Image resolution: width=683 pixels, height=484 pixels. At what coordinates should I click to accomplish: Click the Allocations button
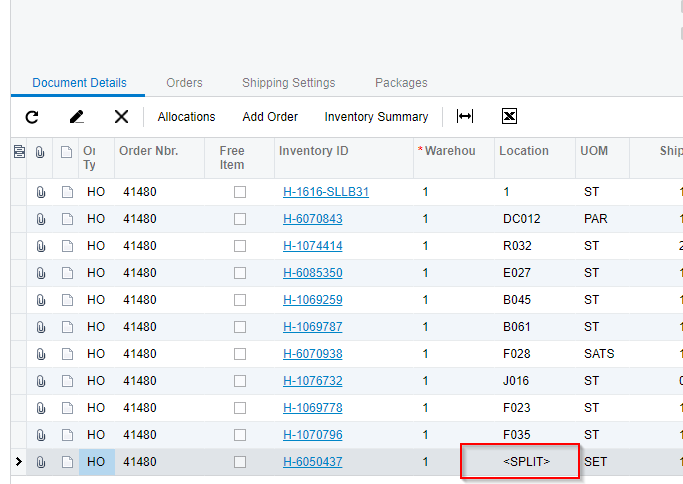186,117
